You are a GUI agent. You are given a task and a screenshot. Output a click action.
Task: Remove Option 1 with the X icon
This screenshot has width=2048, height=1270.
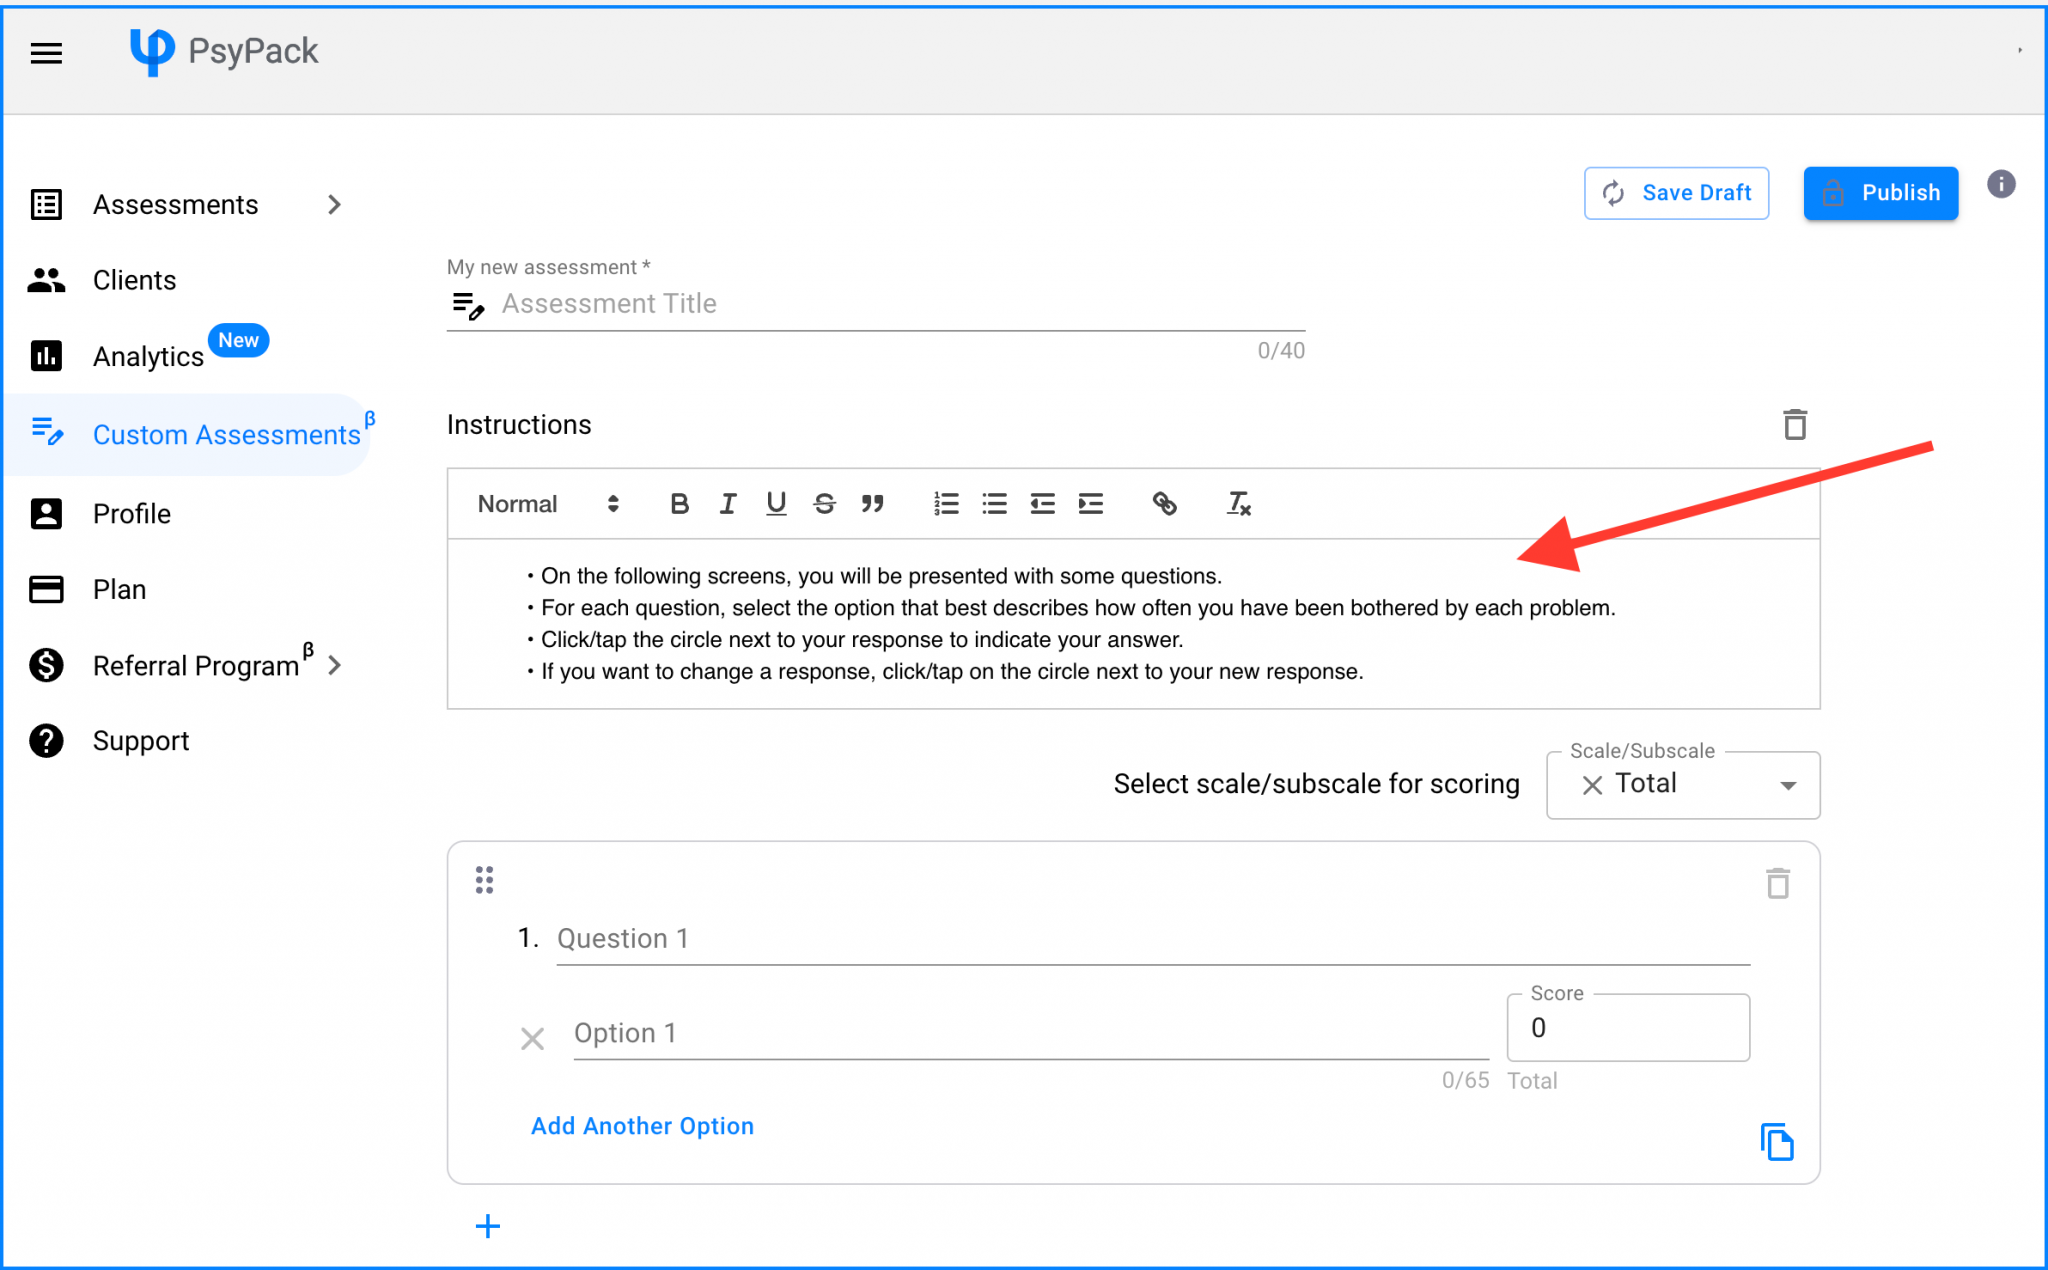click(532, 1039)
